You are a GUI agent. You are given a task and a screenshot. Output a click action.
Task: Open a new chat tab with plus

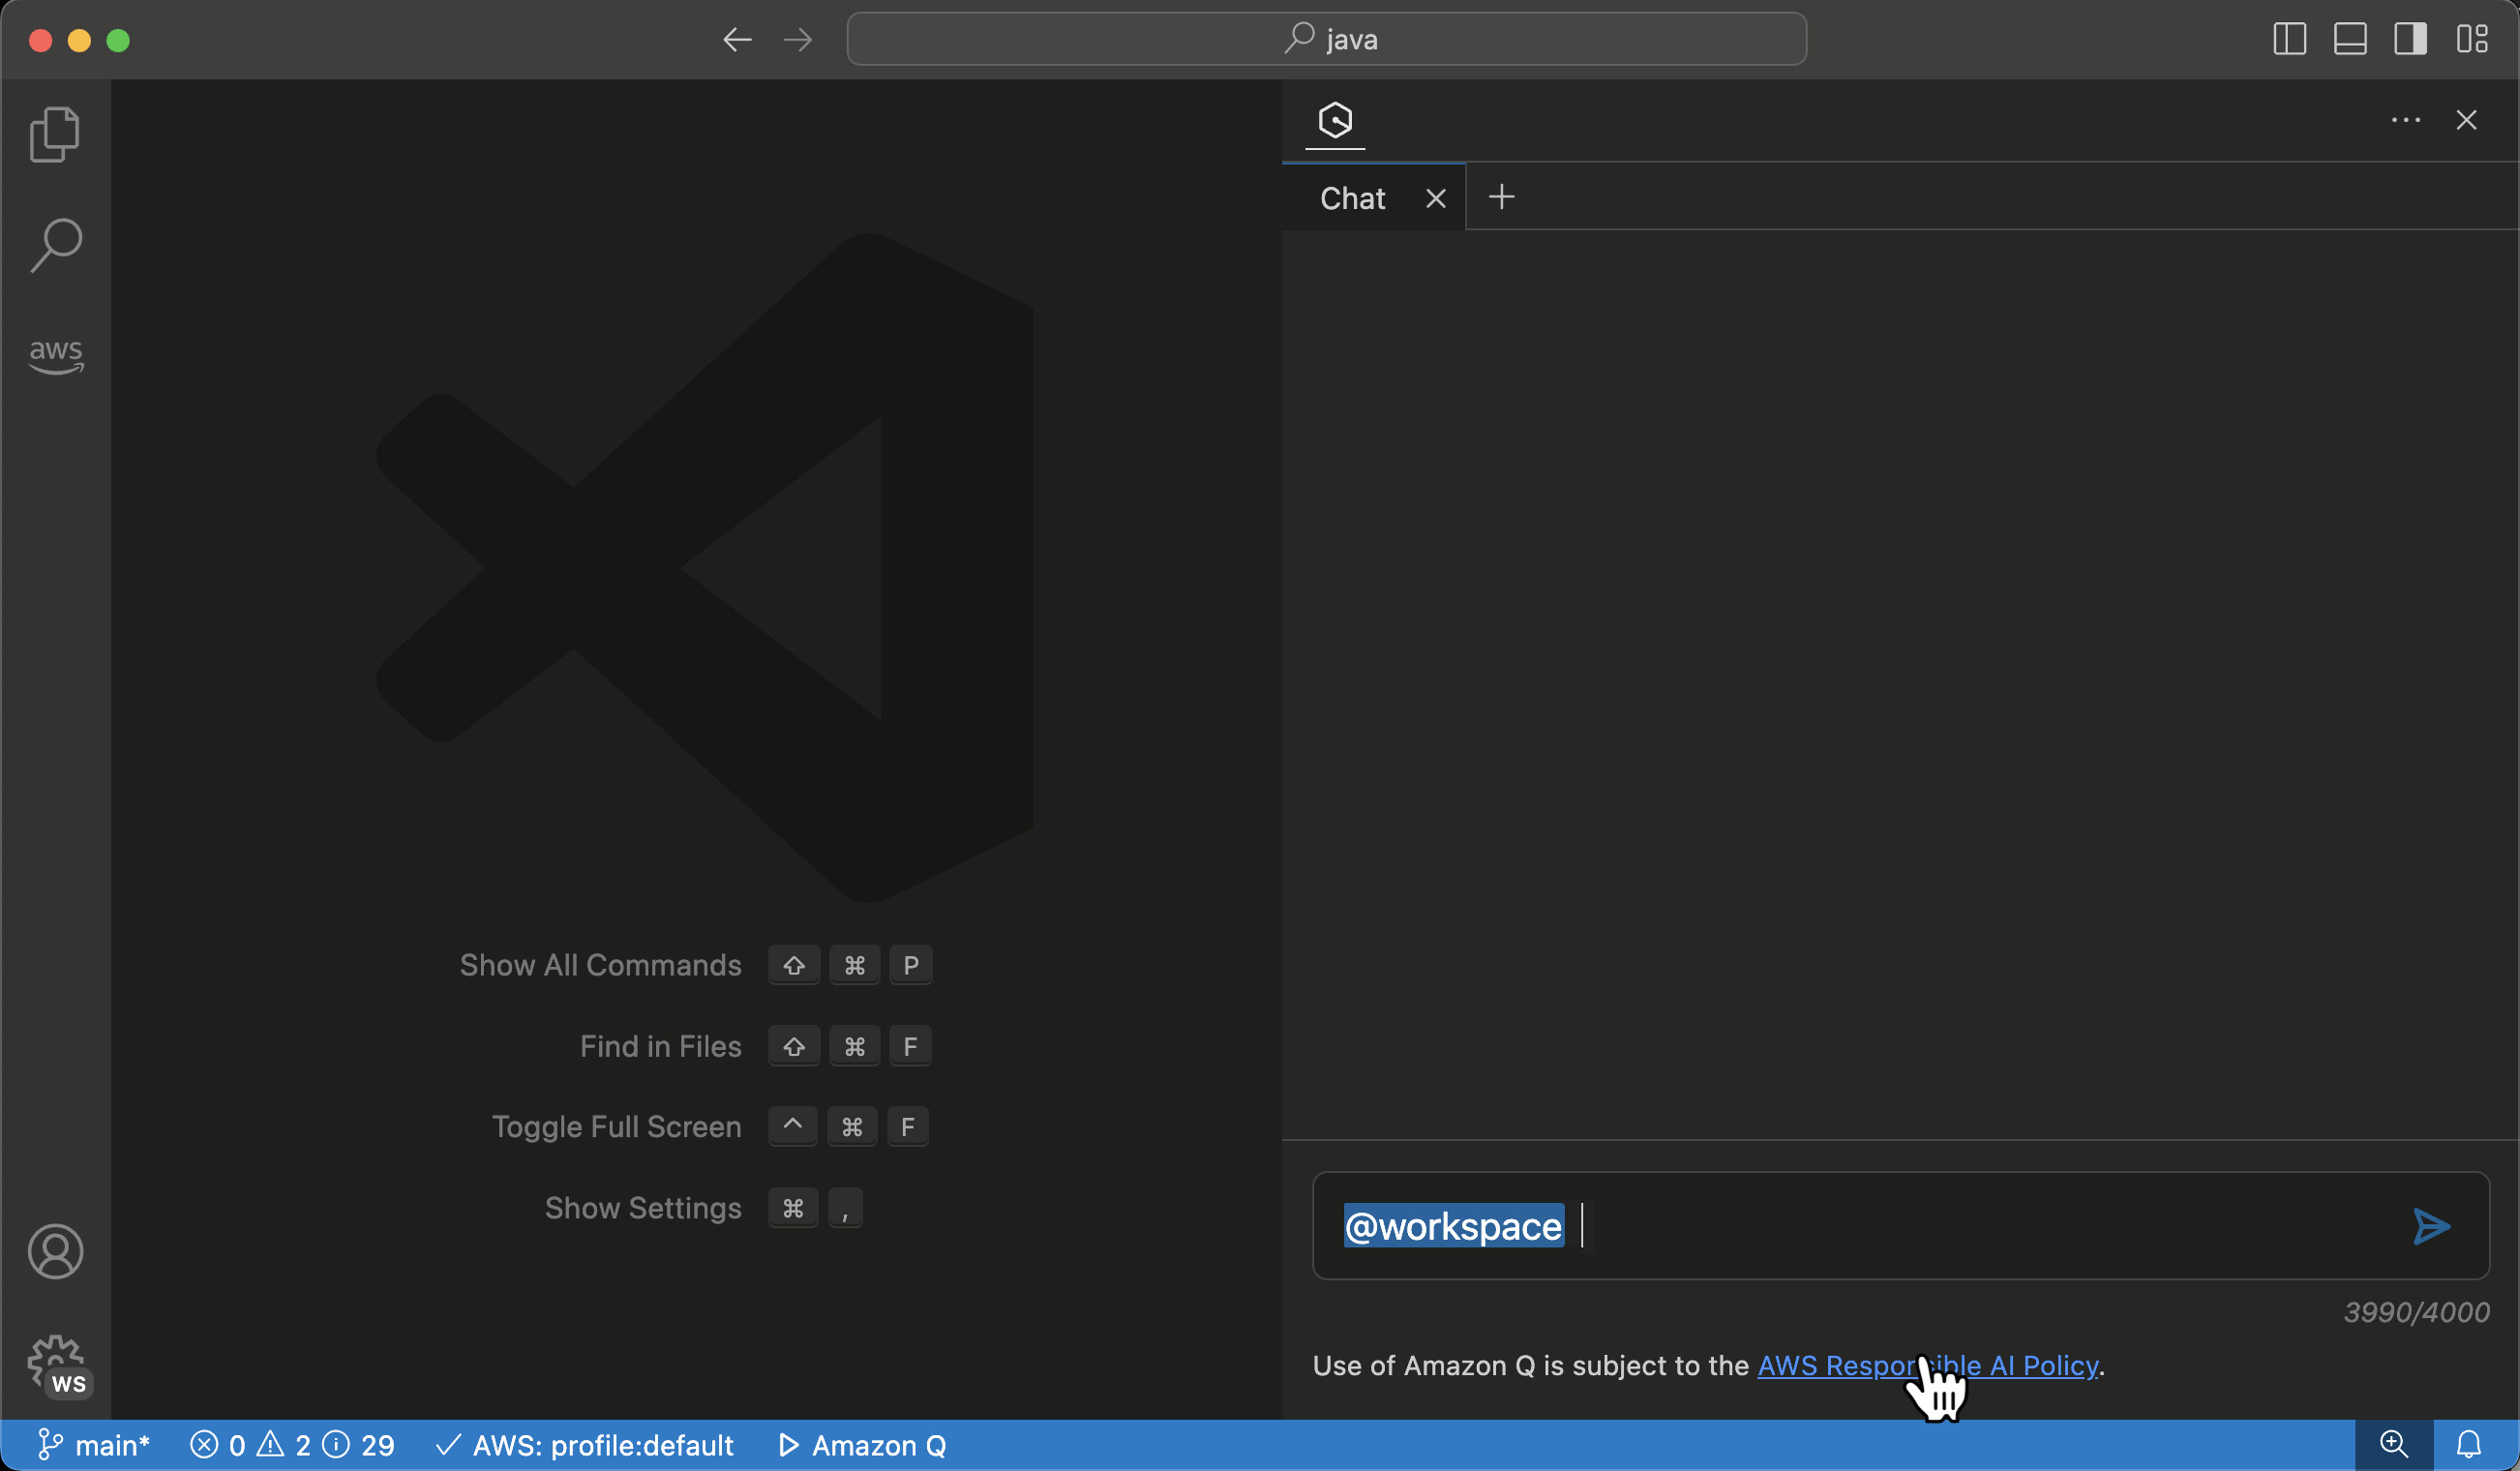click(1501, 197)
